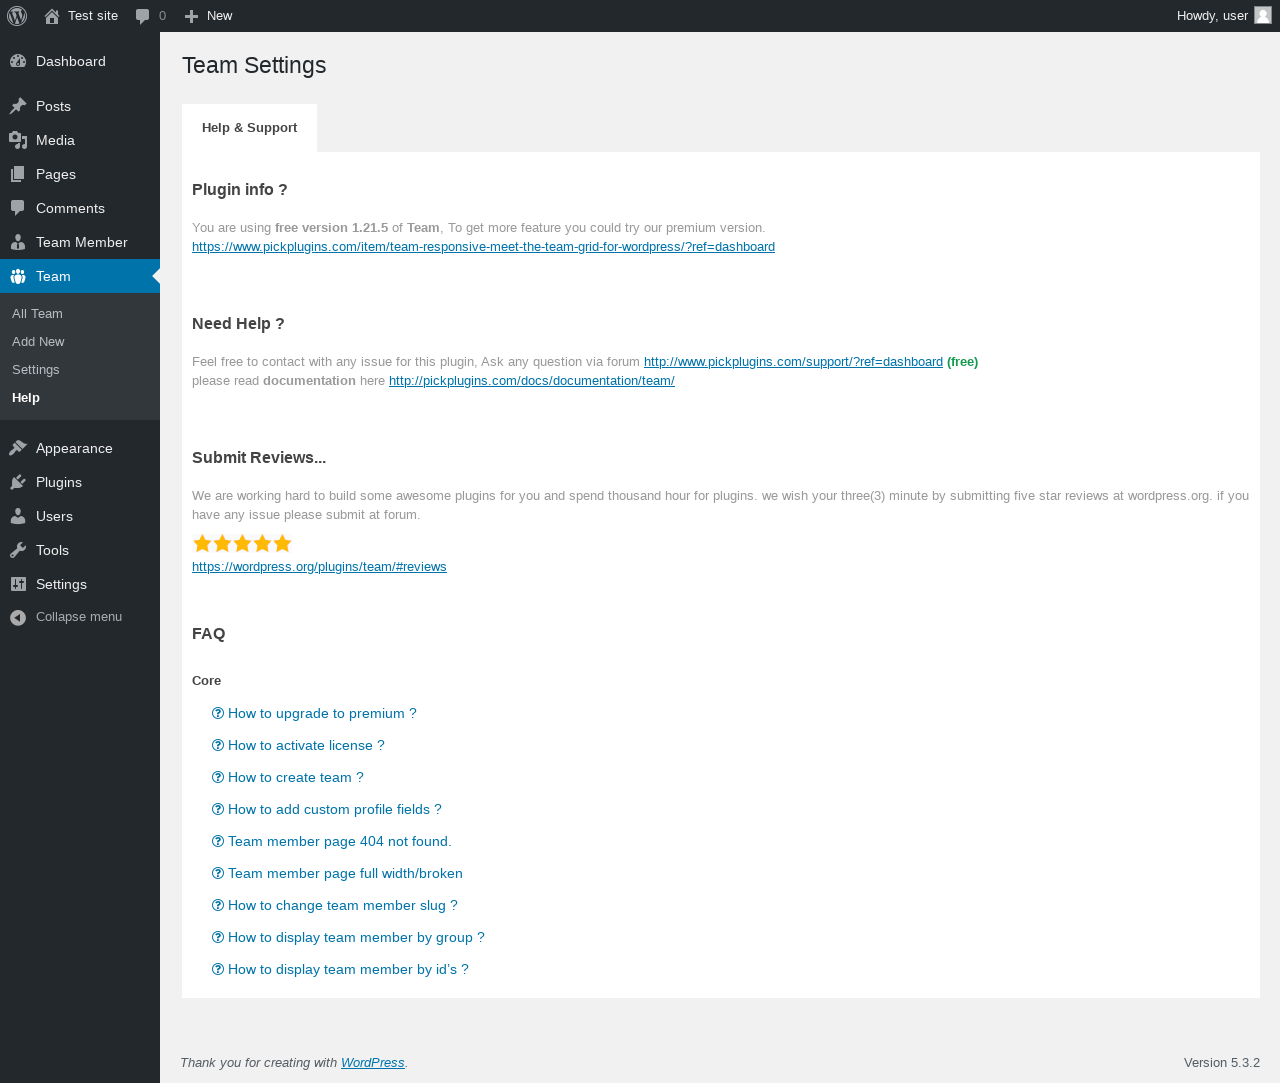Click the plus icon beside New
Viewport: 1280px width, 1083px height.
point(192,16)
